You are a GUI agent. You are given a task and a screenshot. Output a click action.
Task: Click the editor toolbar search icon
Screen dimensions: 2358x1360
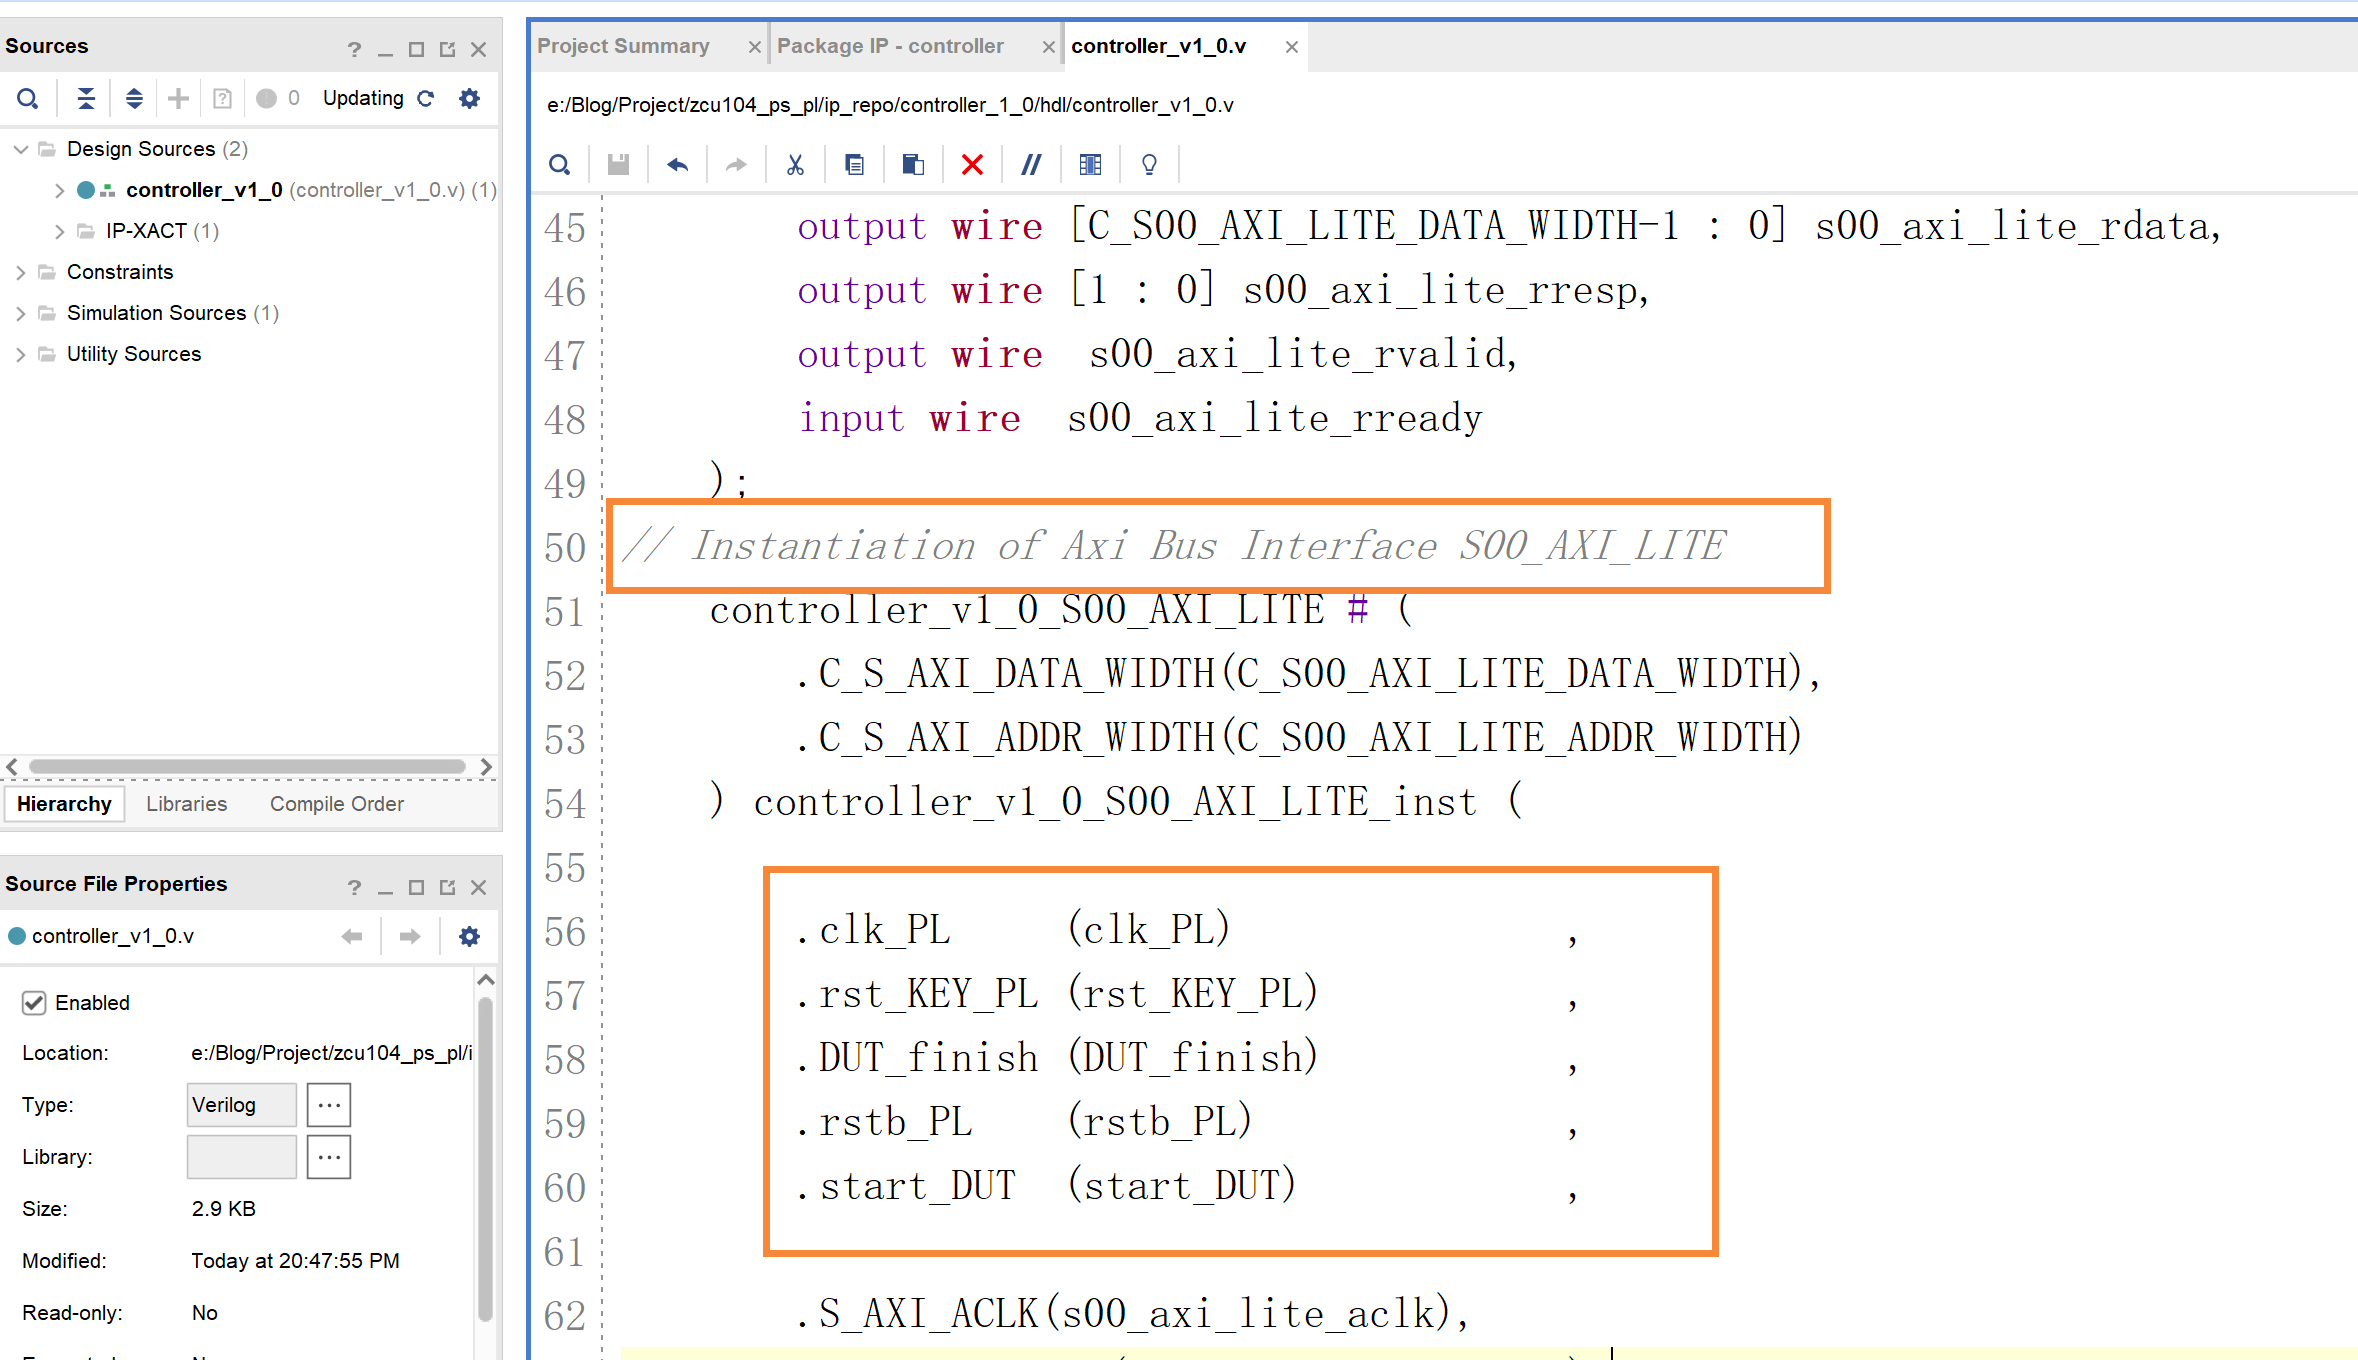click(560, 165)
